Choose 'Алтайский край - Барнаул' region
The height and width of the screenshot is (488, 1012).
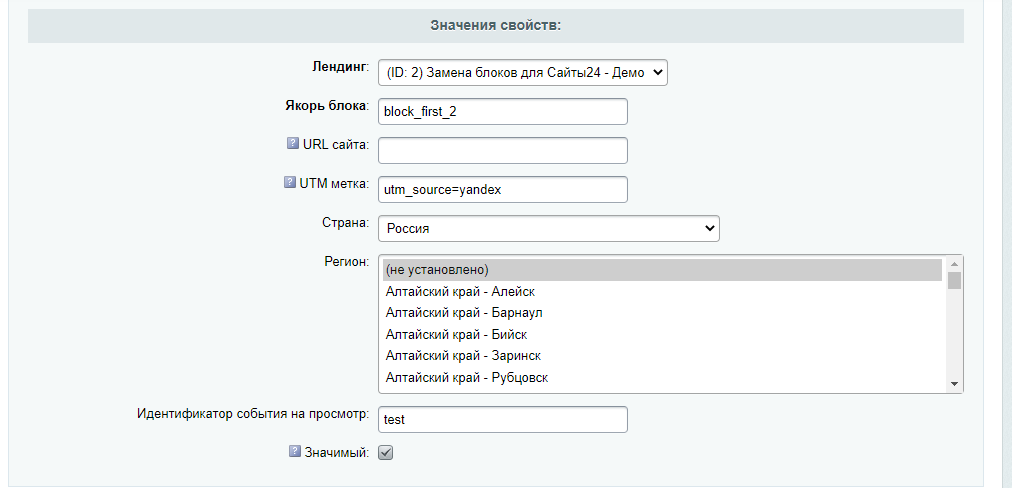coord(661,313)
